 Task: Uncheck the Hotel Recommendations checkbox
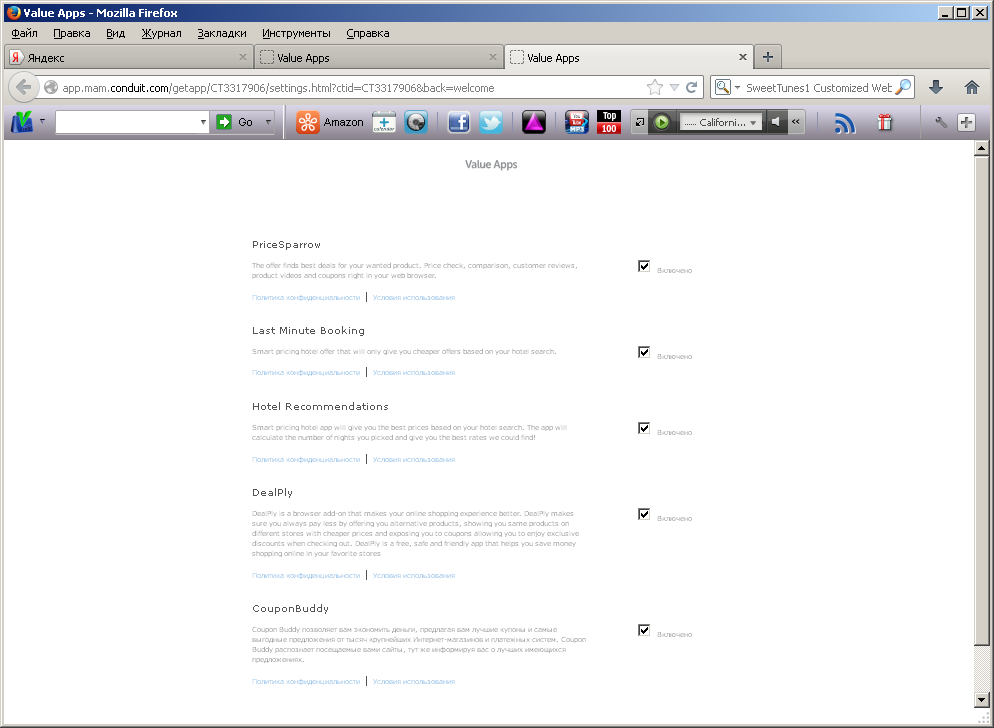tap(644, 428)
